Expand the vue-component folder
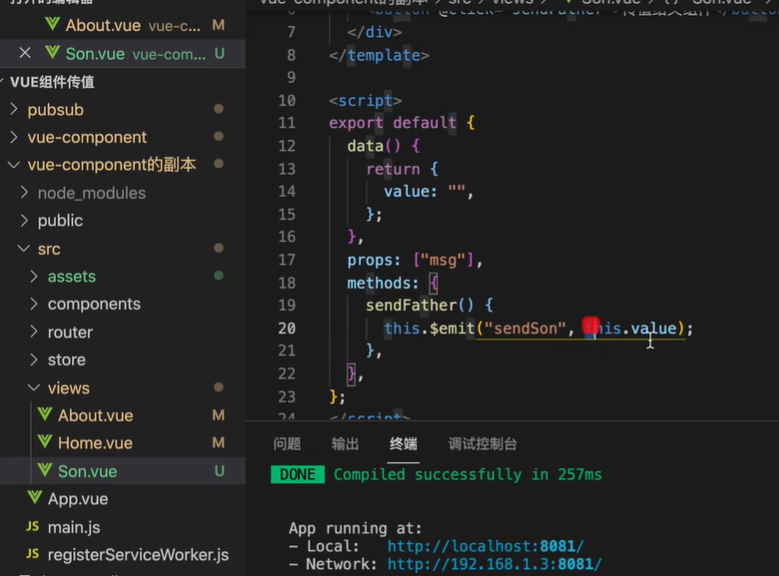This screenshot has width=779, height=576. click(14, 137)
